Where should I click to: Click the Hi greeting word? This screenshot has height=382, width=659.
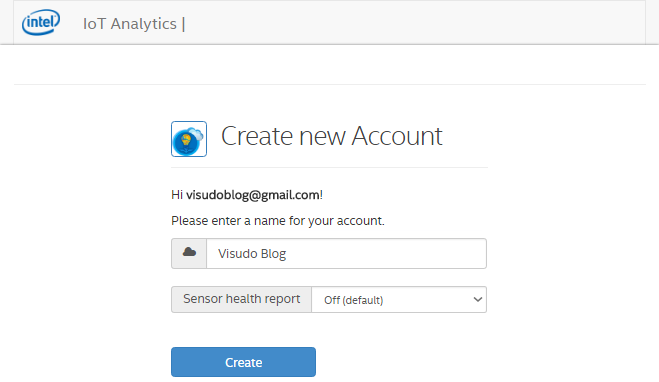pos(177,195)
